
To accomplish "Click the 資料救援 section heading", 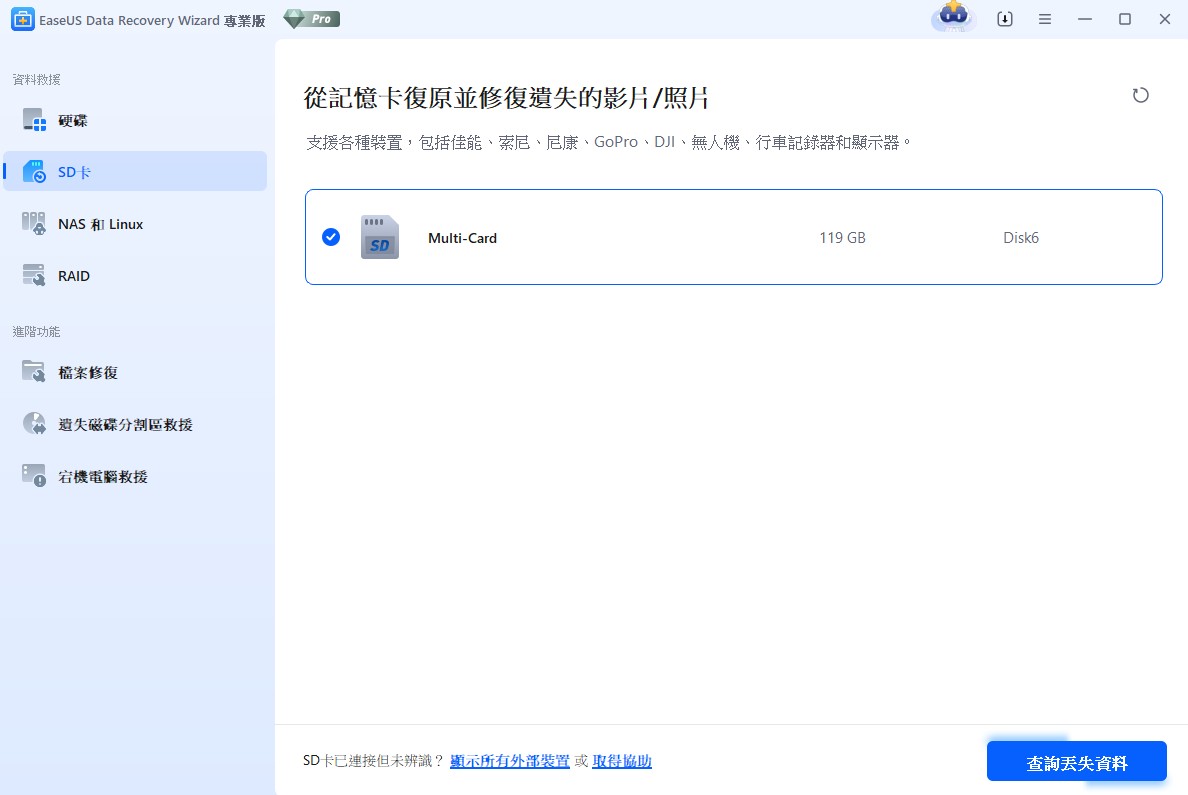I will 36,80.
